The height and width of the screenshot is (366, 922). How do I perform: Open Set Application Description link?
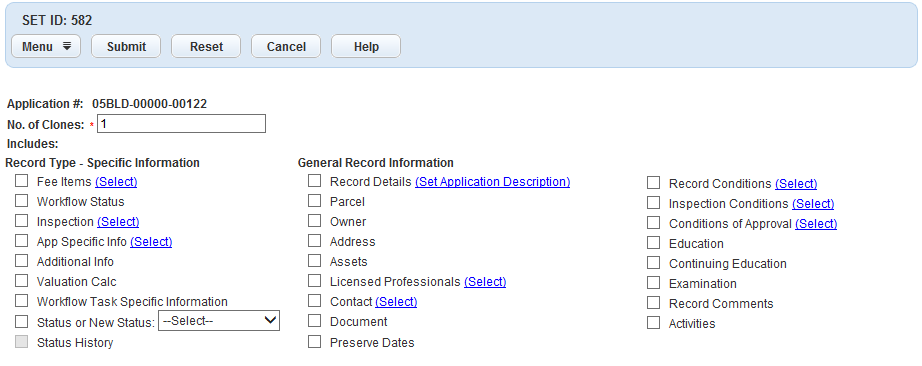pos(492,182)
